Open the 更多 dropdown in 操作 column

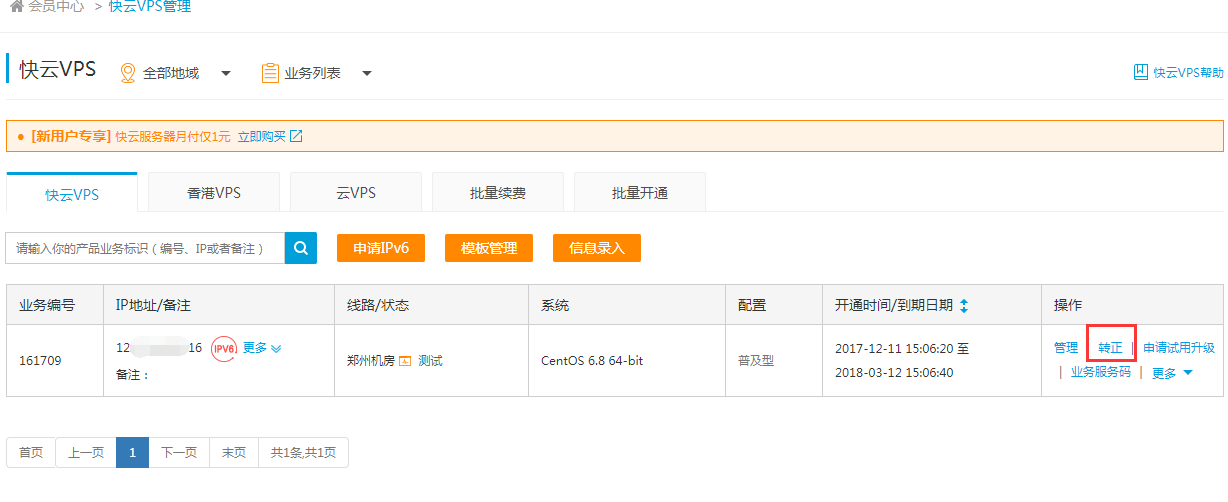point(1172,373)
